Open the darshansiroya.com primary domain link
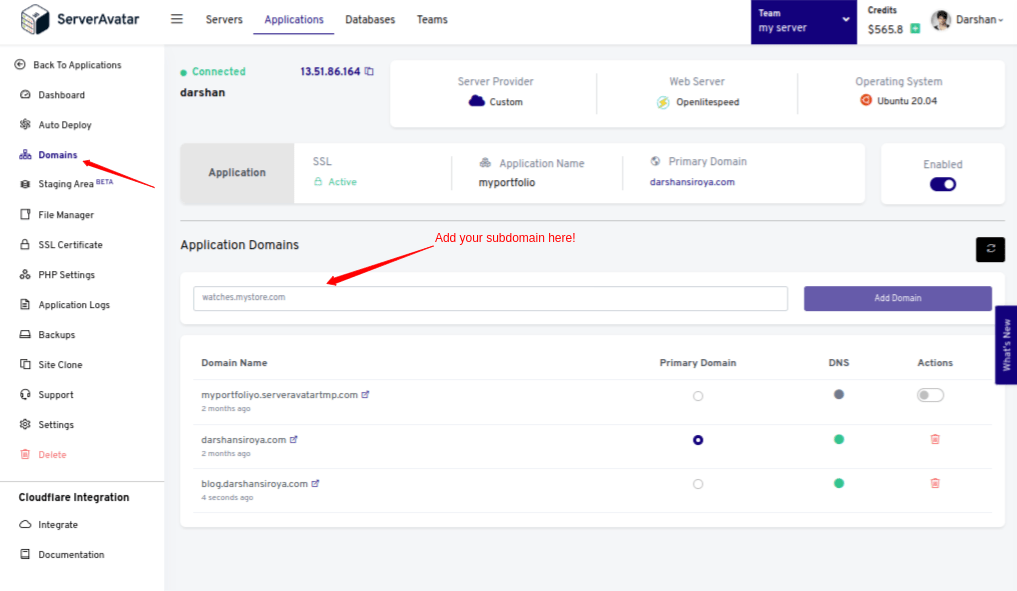This screenshot has height=591, width=1017. click(692, 182)
